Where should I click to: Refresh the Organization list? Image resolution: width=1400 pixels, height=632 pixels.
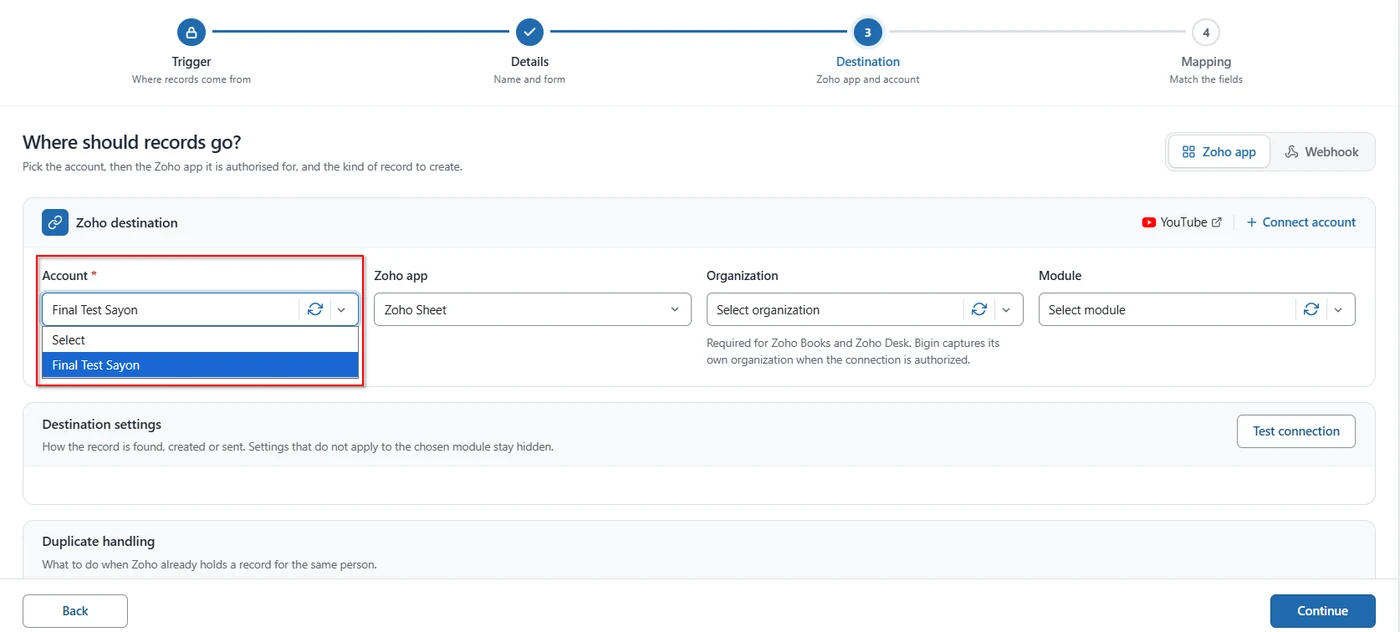coord(979,310)
